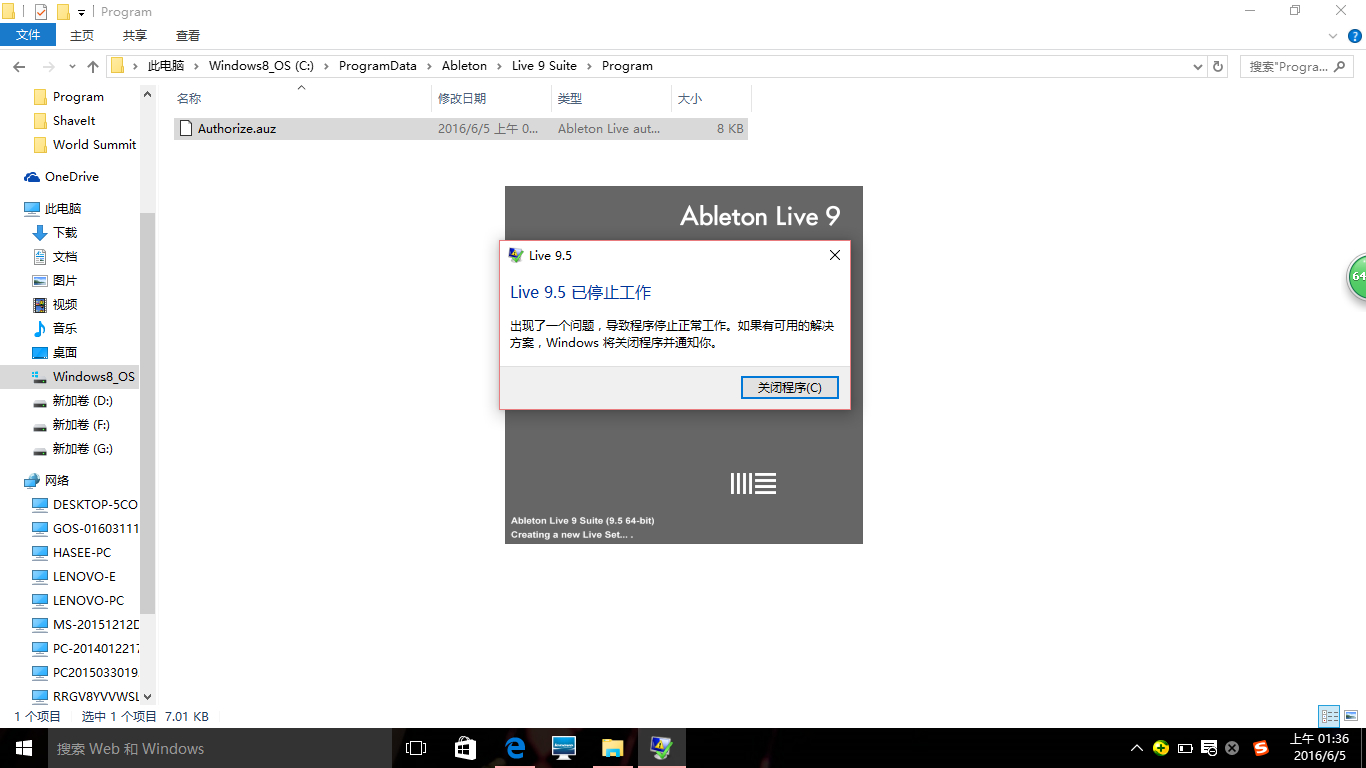Click the Sogou input method tray icon
The image size is (1366, 768).
tap(1260, 748)
